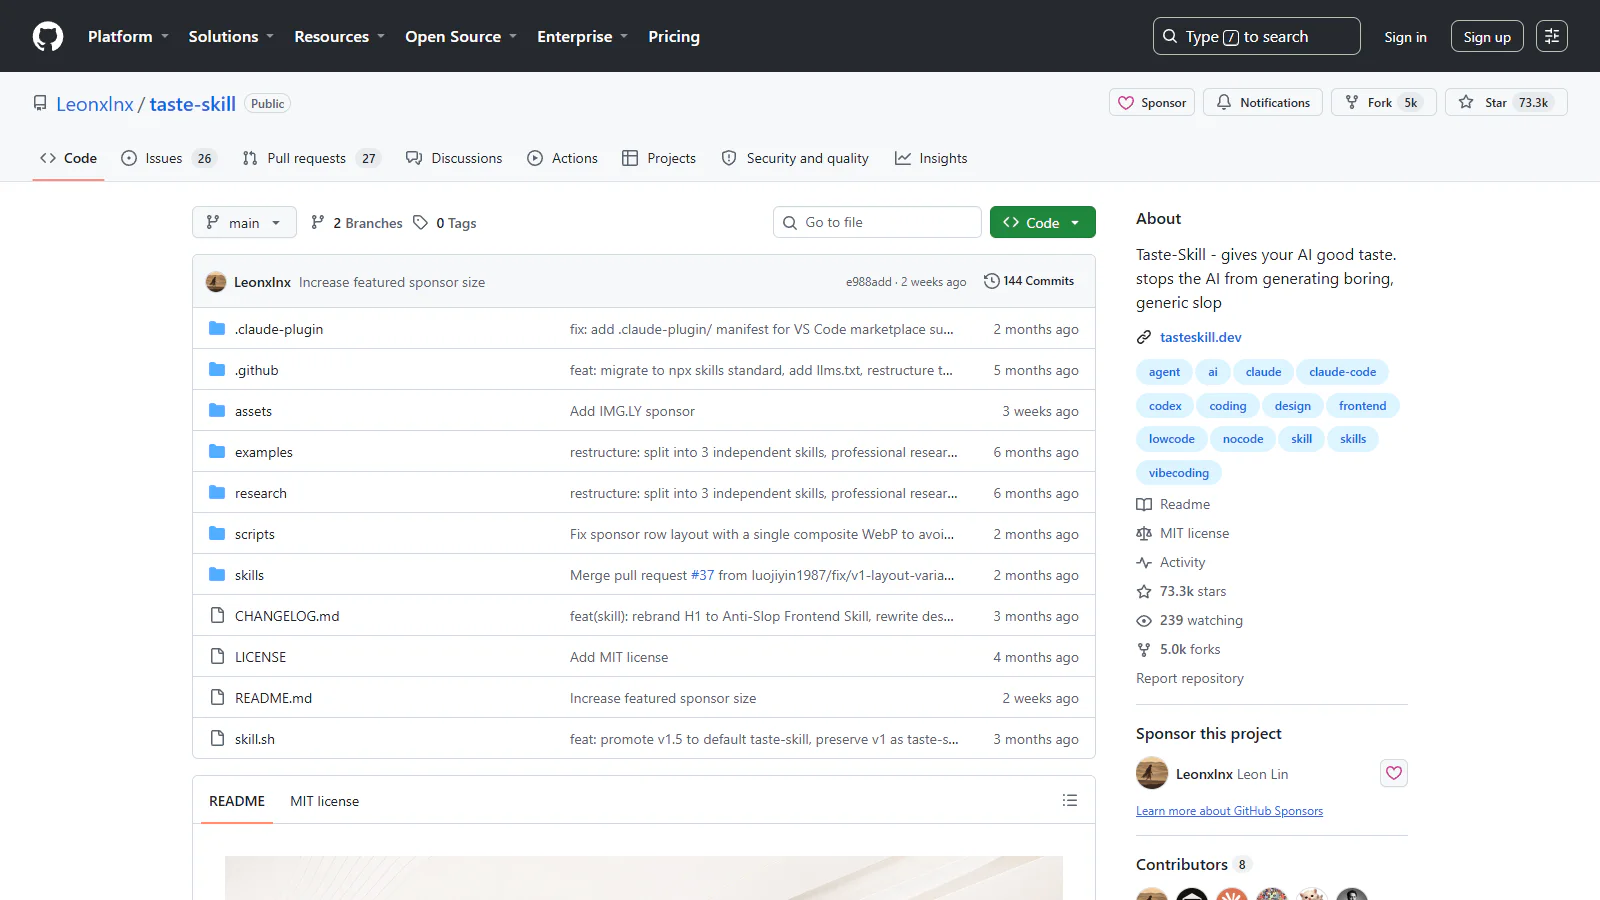Image resolution: width=1600 pixels, height=900 pixels.
Task: Fork the repository
Action: pos(1383,102)
